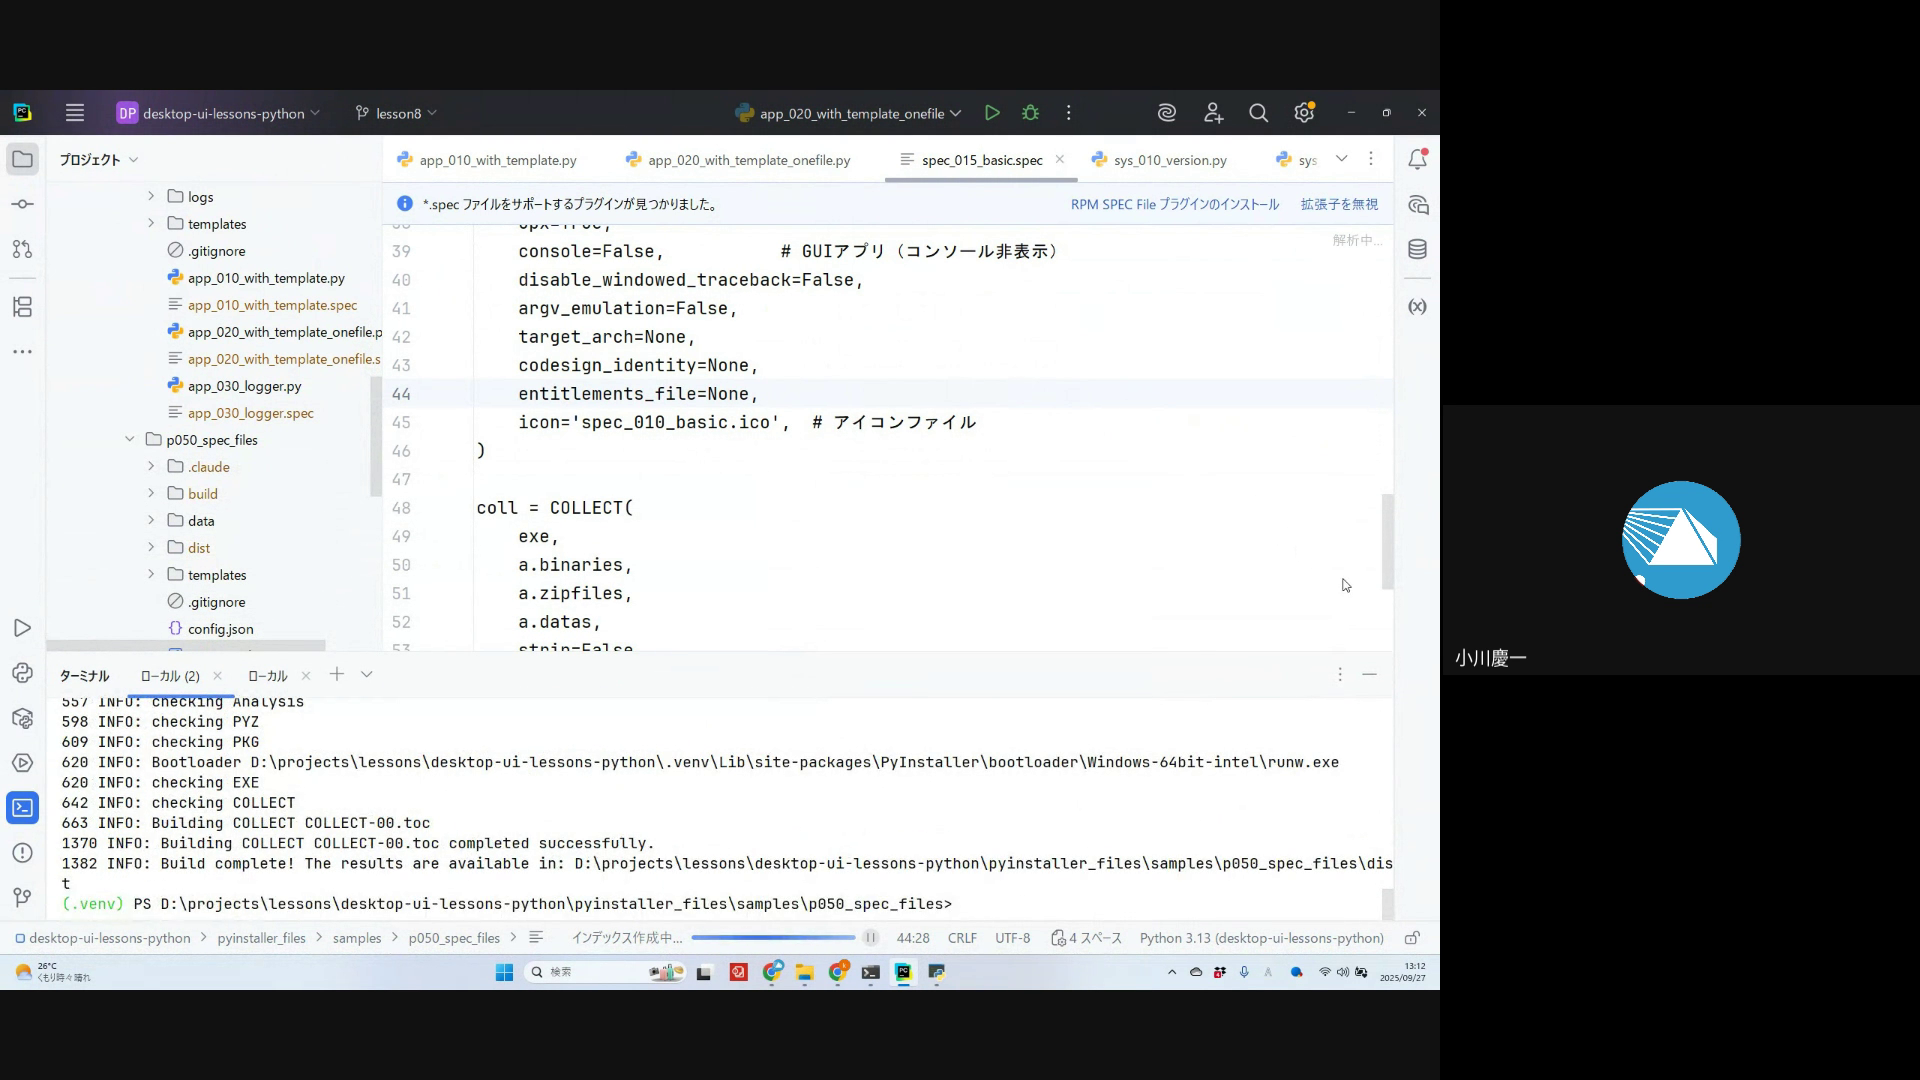The width and height of the screenshot is (1920, 1080).
Task: Open the lesson8 branch dropdown
Action: pos(397,113)
